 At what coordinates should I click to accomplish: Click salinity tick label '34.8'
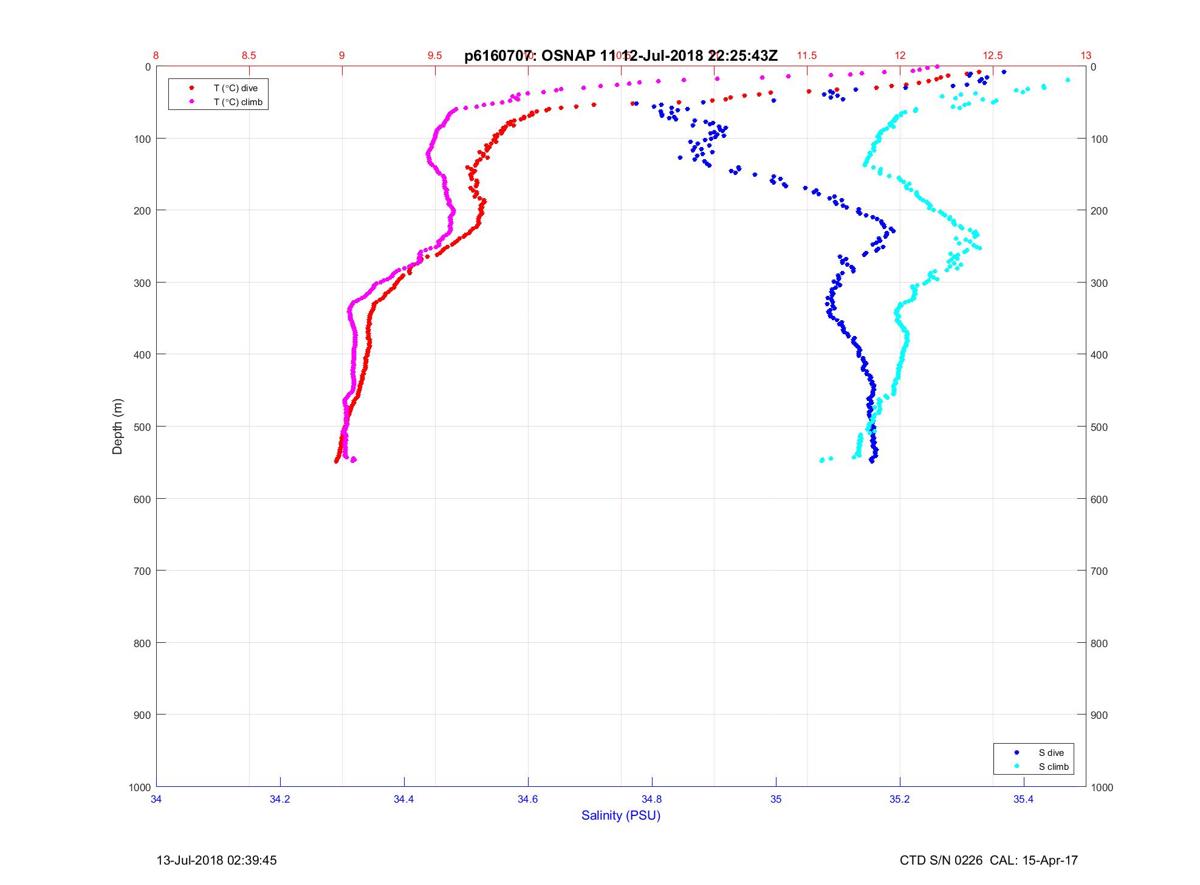click(652, 799)
